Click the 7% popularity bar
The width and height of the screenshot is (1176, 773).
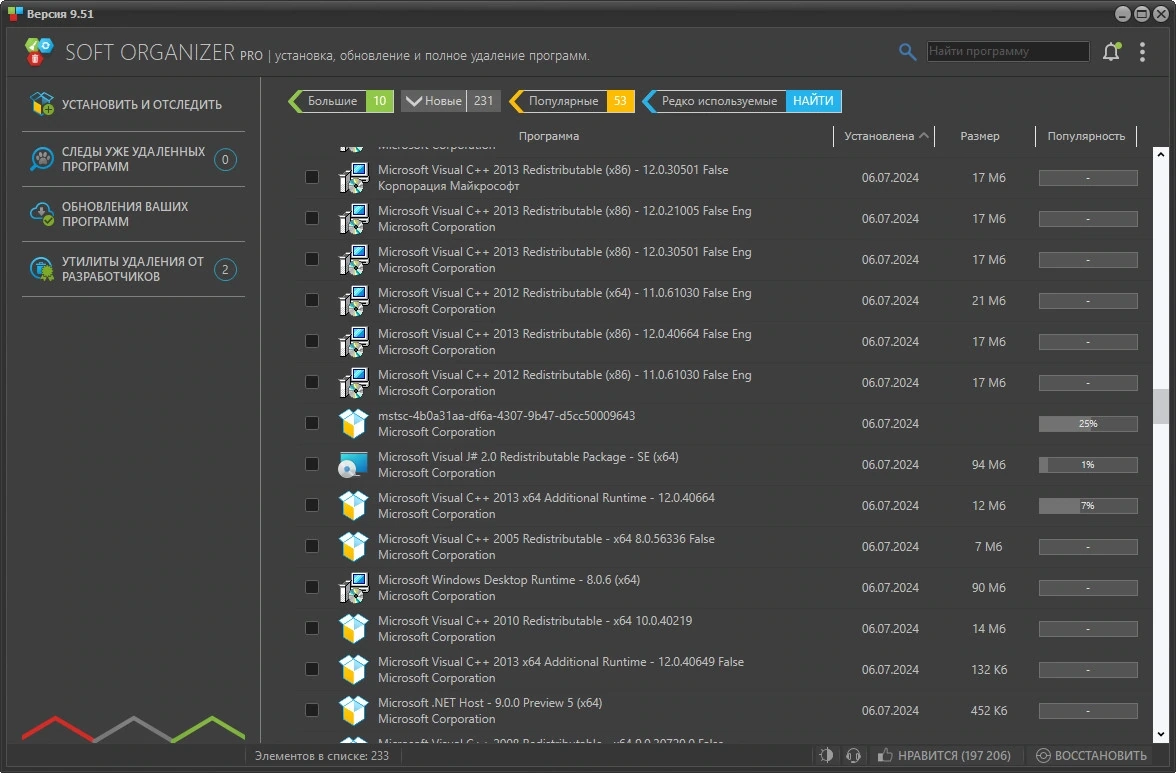[x=1088, y=505]
